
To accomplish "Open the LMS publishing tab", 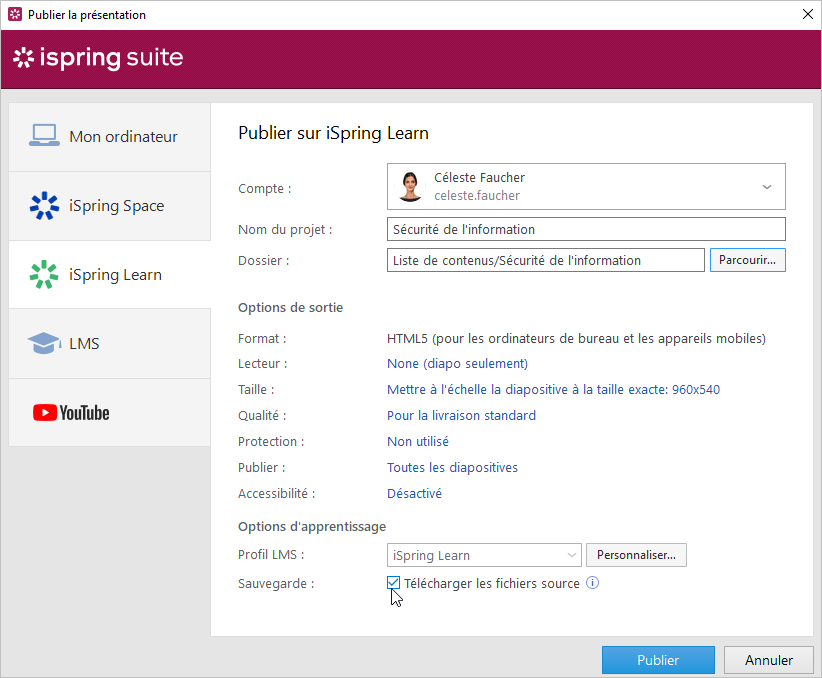I will click(110, 343).
